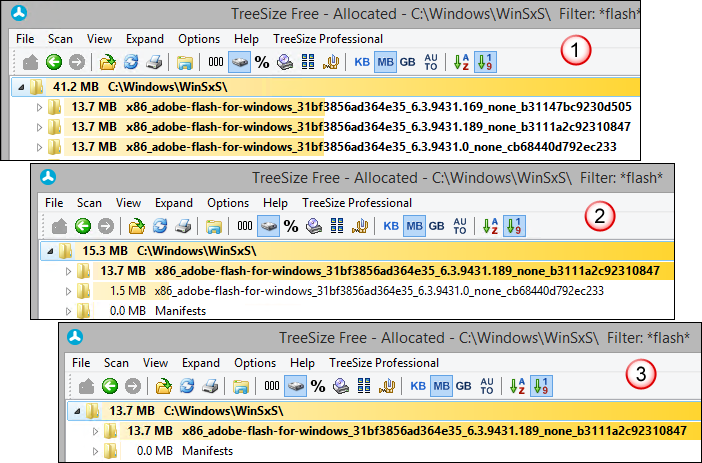Open File menu in window 1

(x=25, y=39)
